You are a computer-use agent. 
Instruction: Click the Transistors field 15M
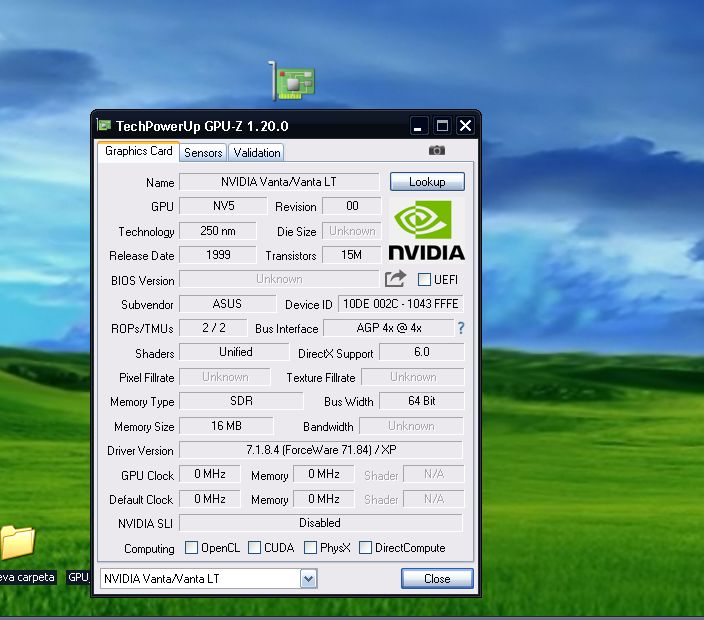352,255
